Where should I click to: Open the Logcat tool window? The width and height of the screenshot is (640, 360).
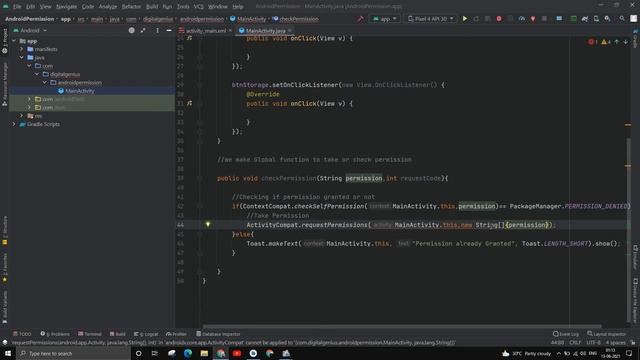[x=146, y=334]
